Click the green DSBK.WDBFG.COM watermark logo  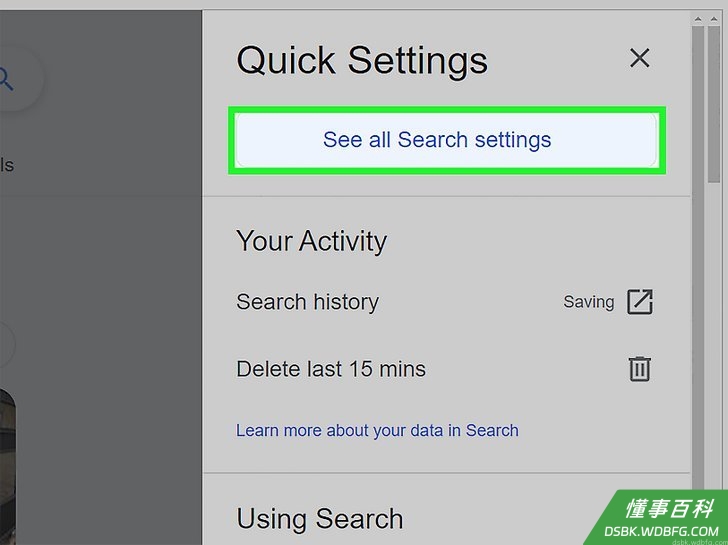pyautogui.click(x=659, y=518)
